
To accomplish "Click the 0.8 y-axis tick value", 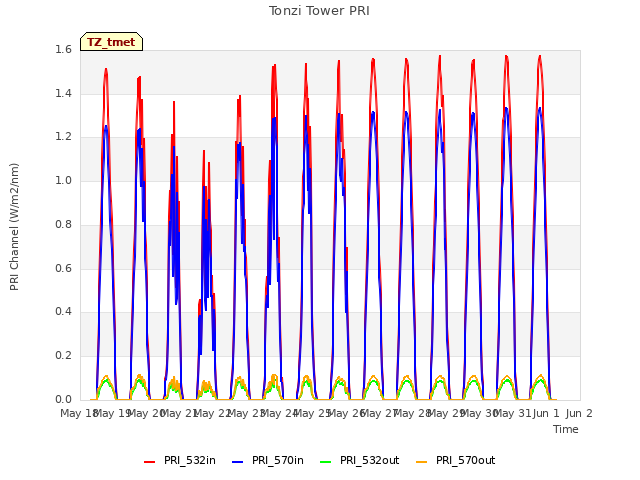I will [x=63, y=224].
